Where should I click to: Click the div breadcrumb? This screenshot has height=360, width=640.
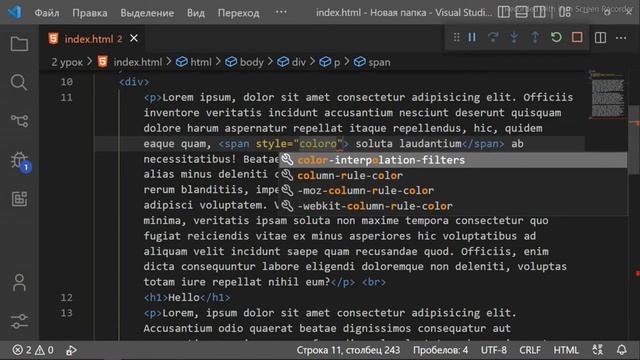(x=291, y=62)
